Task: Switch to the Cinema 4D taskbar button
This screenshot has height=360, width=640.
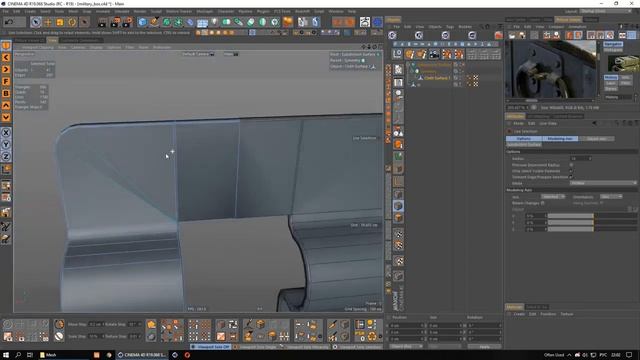Action: coord(142,355)
